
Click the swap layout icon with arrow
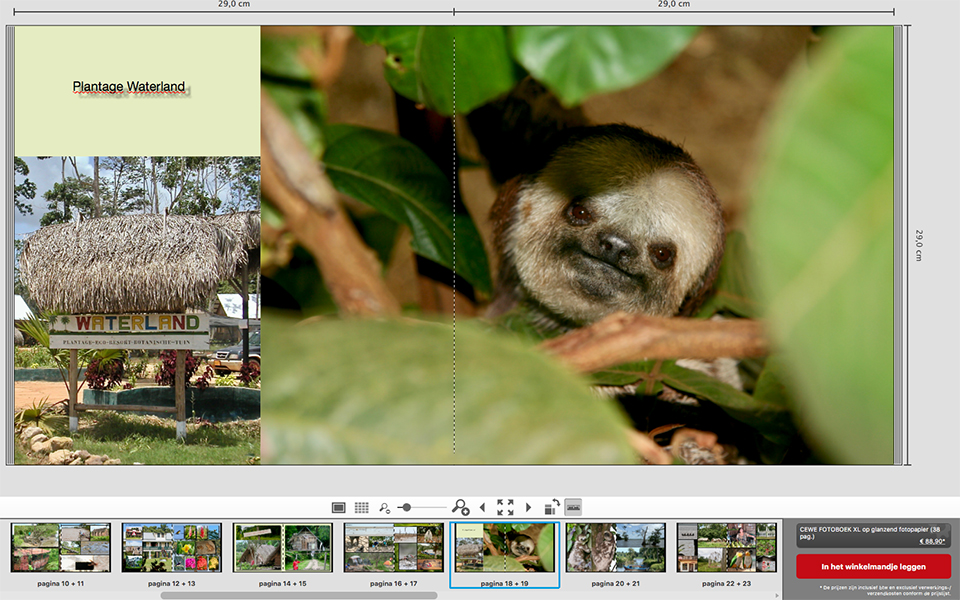coord(552,507)
